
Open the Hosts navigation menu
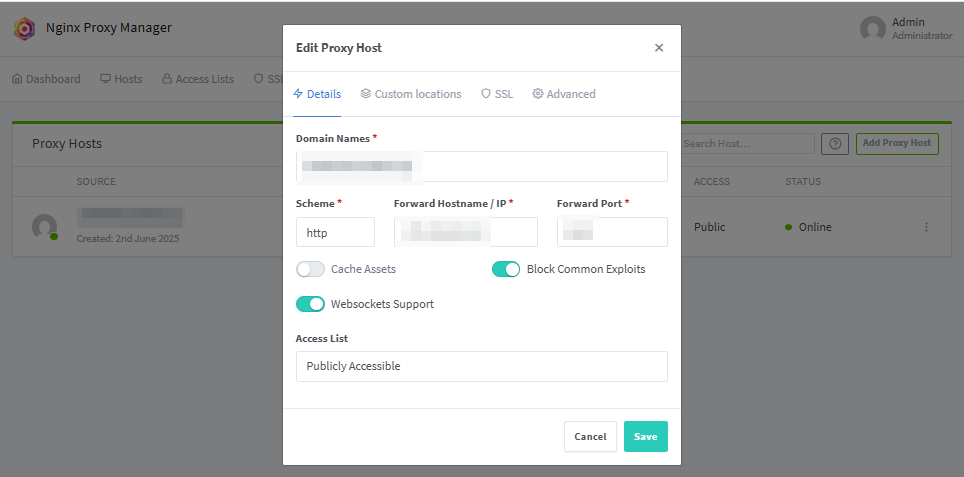121,79
